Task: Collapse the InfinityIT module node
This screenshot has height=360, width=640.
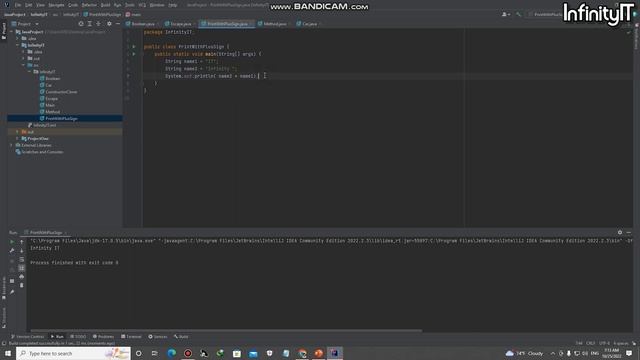Action: pos(18,45)
